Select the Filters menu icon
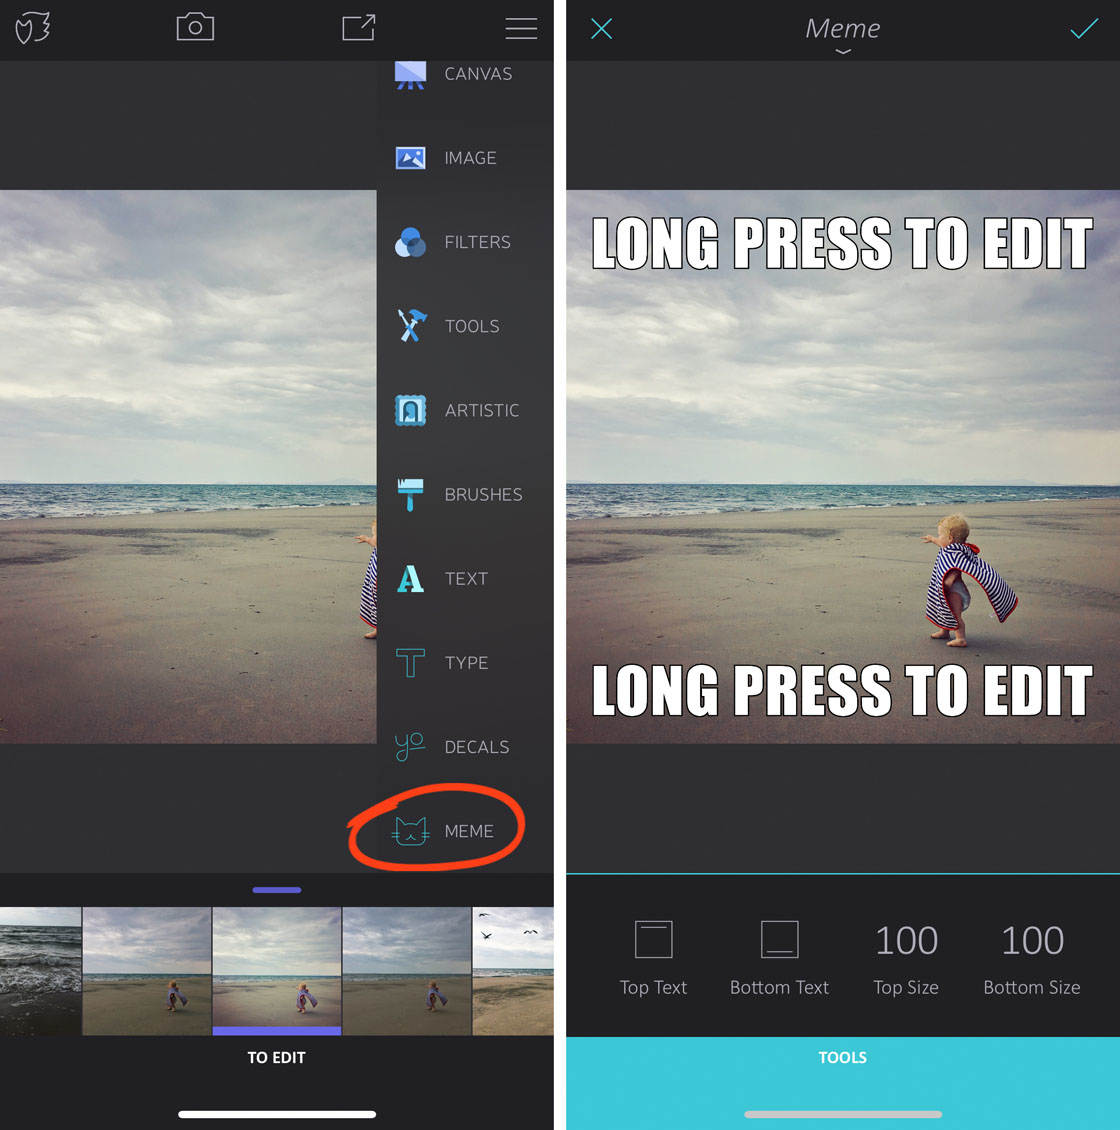This screenshot has width=1120, height=1130. click(410, 242)
